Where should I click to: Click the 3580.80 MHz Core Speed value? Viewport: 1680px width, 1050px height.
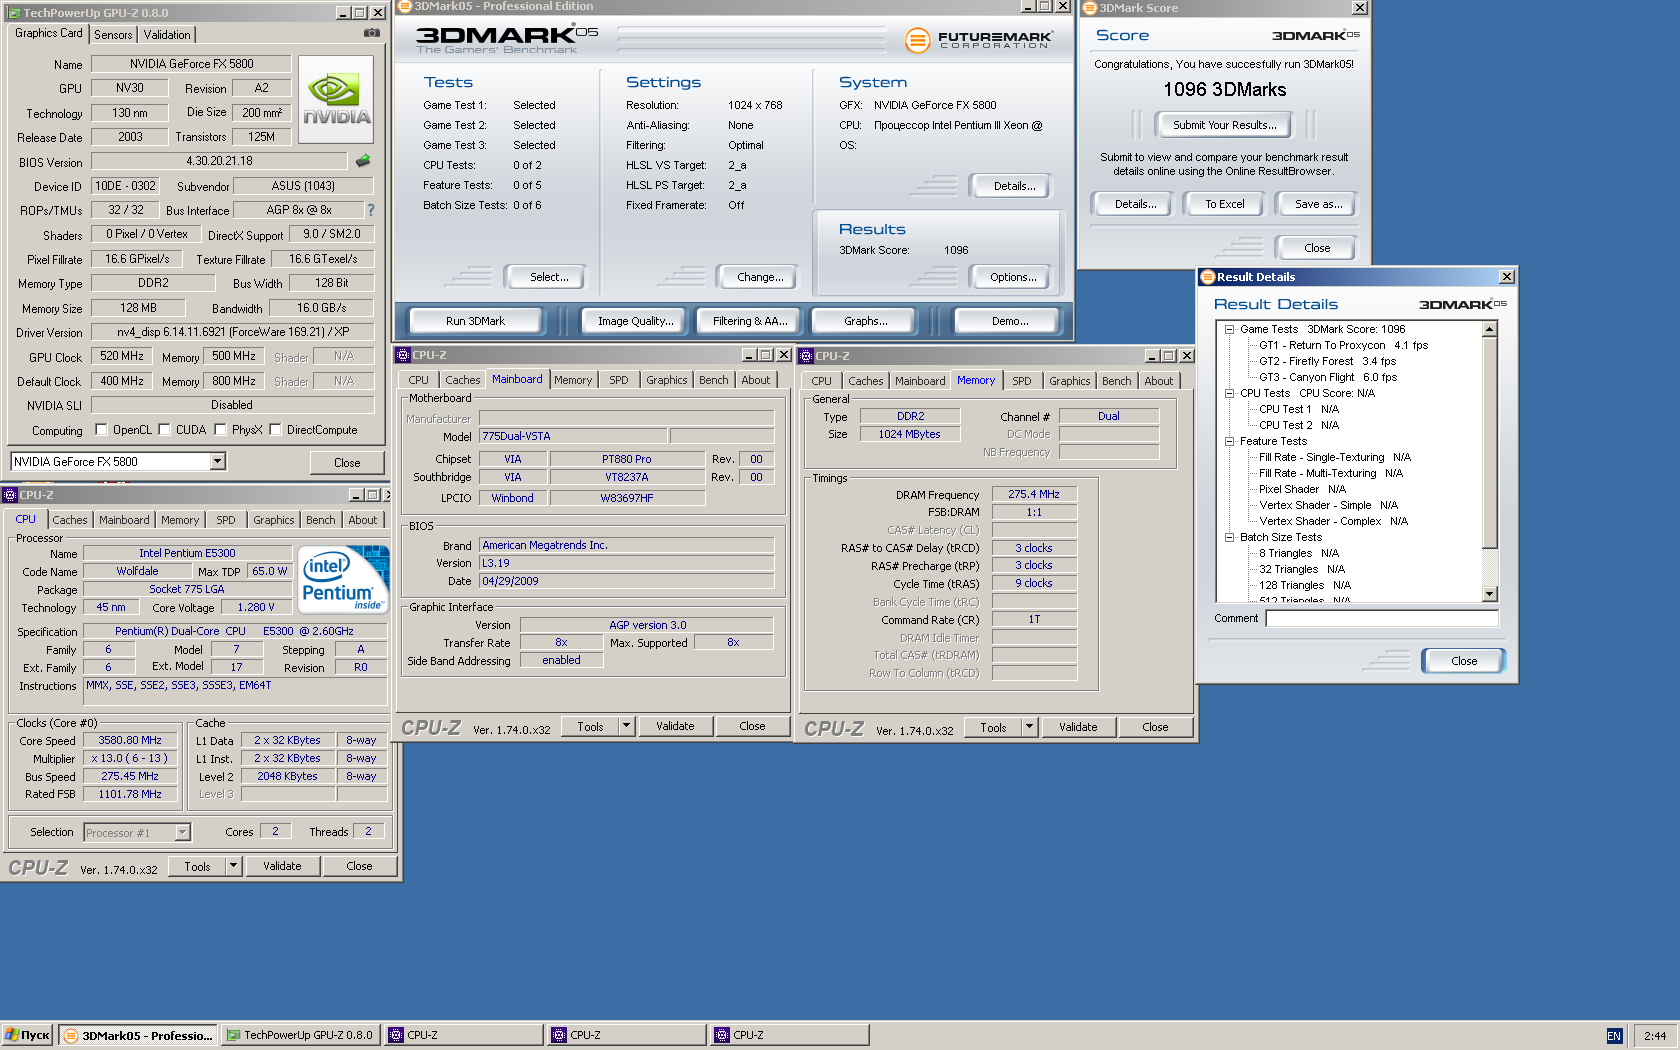pyautogui.click(x=130, y=740)
